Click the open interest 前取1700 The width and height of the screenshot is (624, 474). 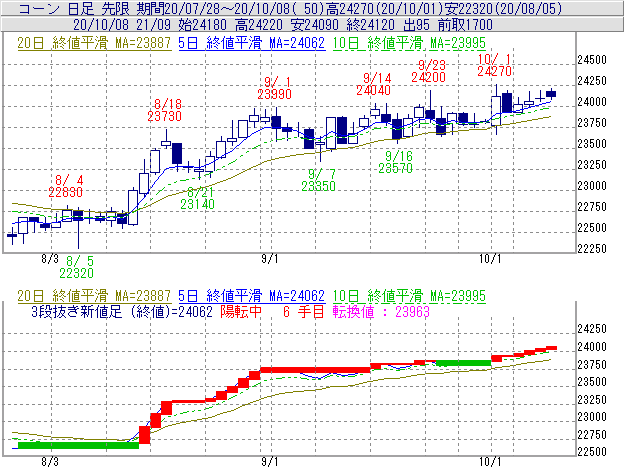[x=465, y=25]
